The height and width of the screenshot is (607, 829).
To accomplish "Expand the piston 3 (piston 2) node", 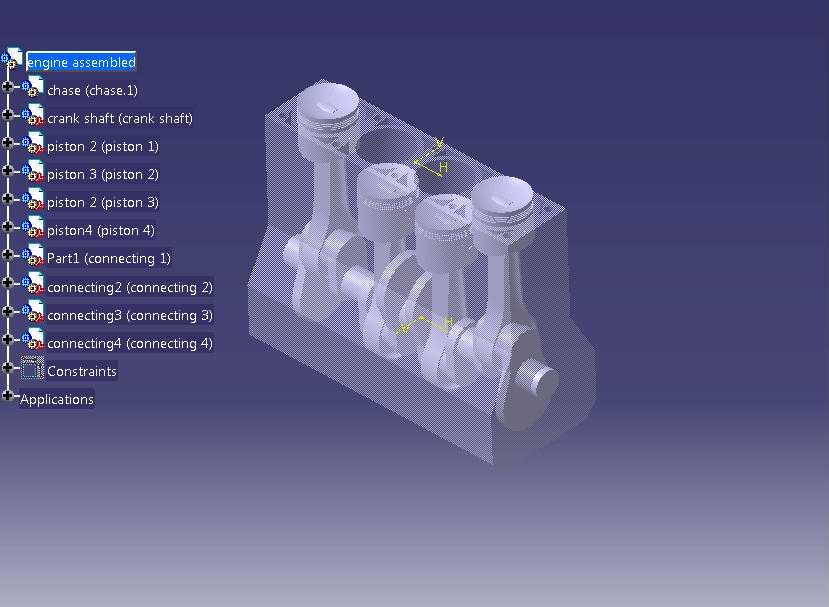I will click(7, 170).
